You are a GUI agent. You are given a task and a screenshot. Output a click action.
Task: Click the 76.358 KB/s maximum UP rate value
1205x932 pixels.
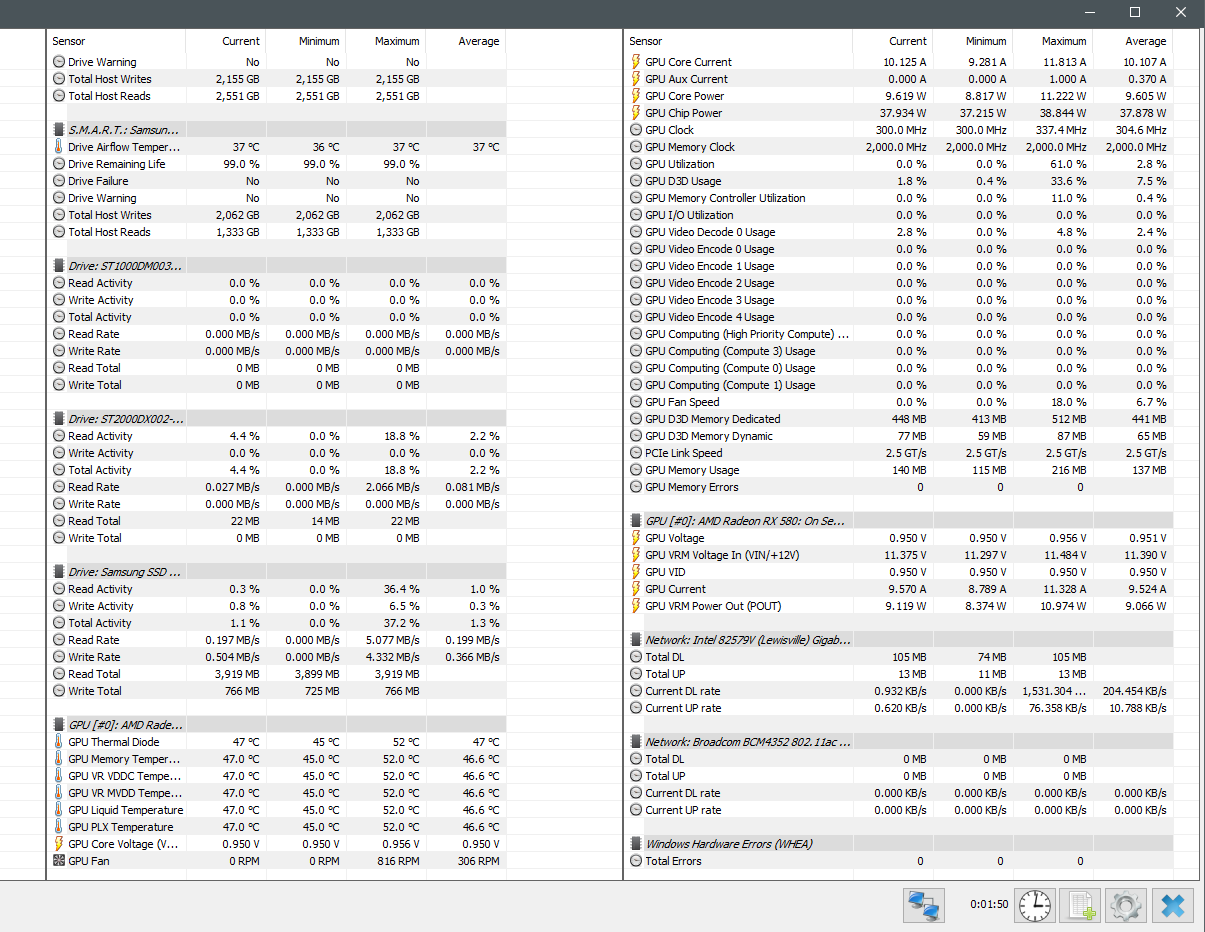1057,708
